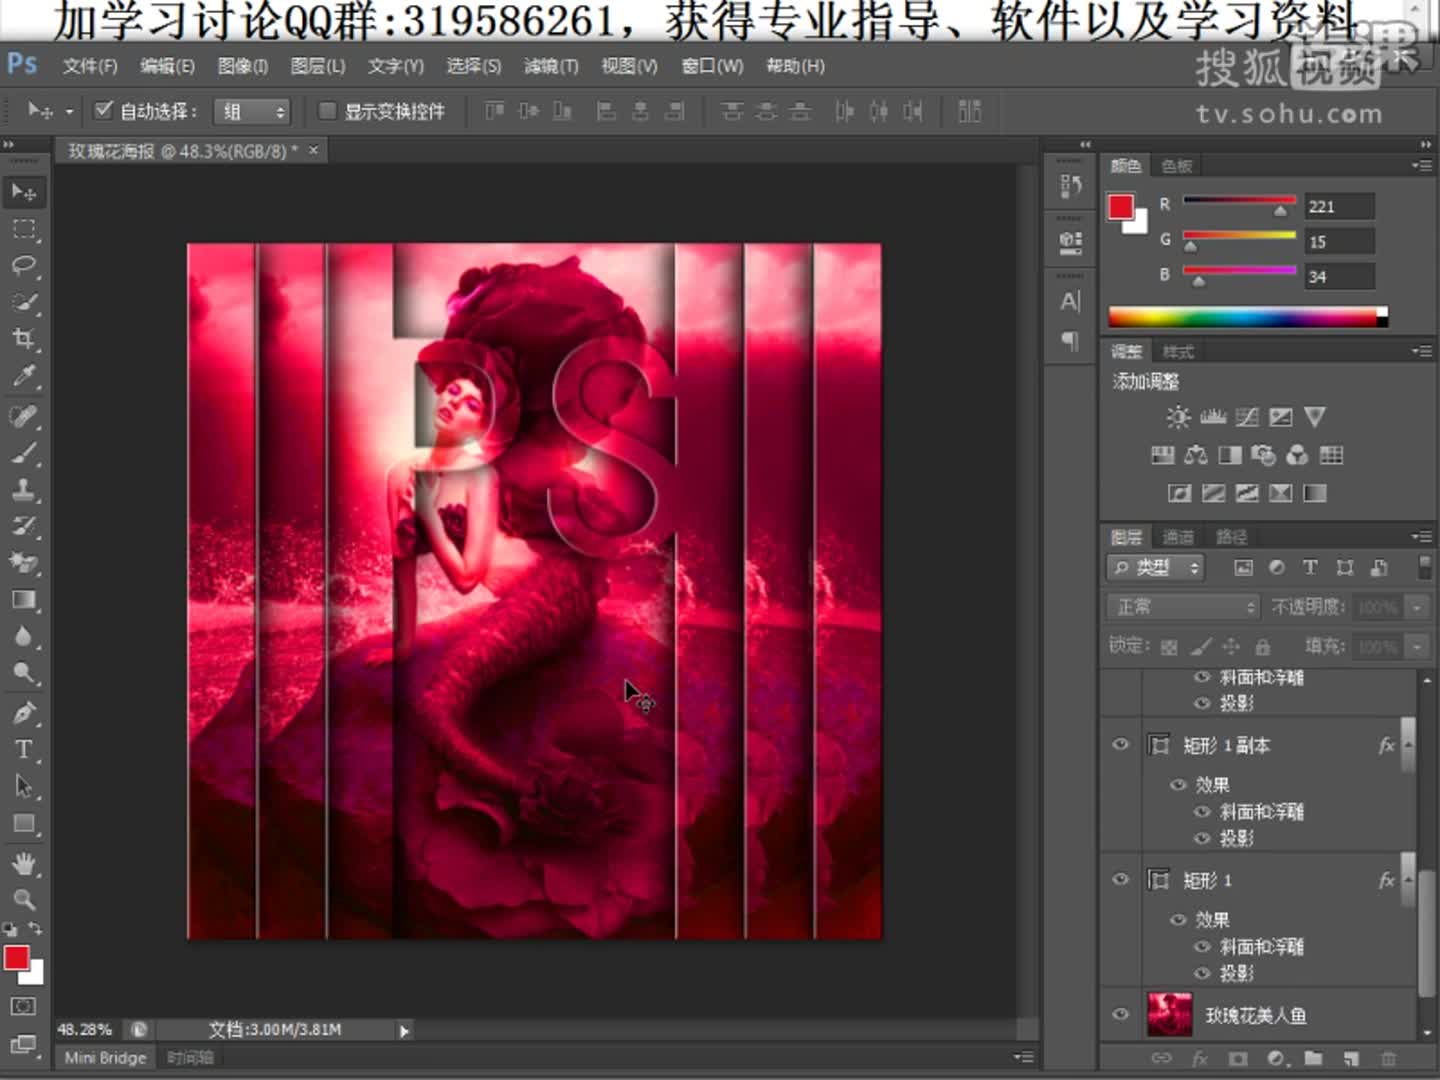Select the Move tool in the toolbox
The image size is (1440, 1080).
pos(23,192)
